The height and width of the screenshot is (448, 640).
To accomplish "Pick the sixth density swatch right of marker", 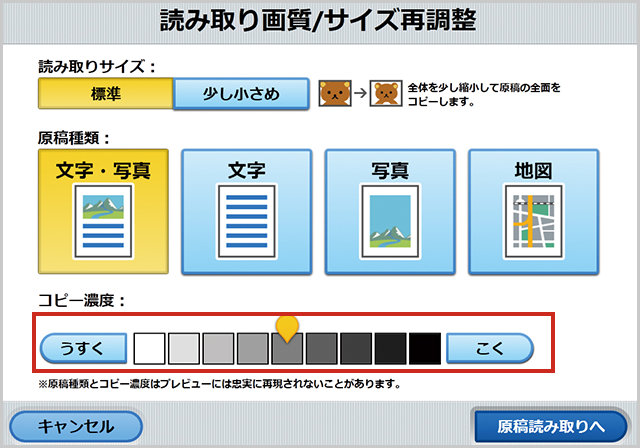I will 321,348.
